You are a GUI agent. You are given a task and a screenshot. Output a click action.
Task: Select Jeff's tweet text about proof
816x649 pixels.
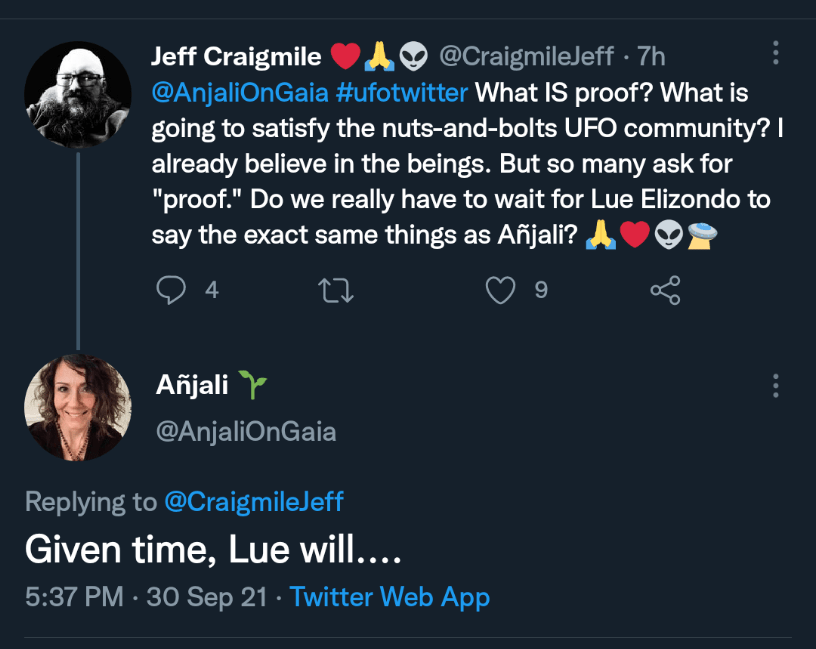[460, 165]
